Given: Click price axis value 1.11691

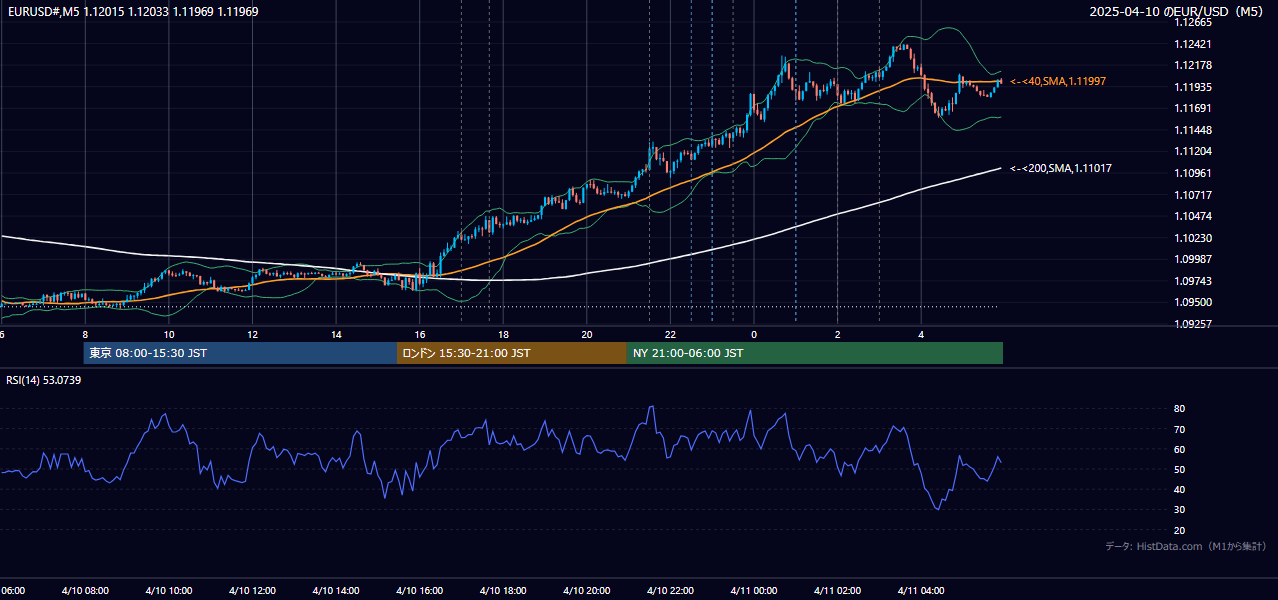Looking at the screenshot, I should [1192, 108].
